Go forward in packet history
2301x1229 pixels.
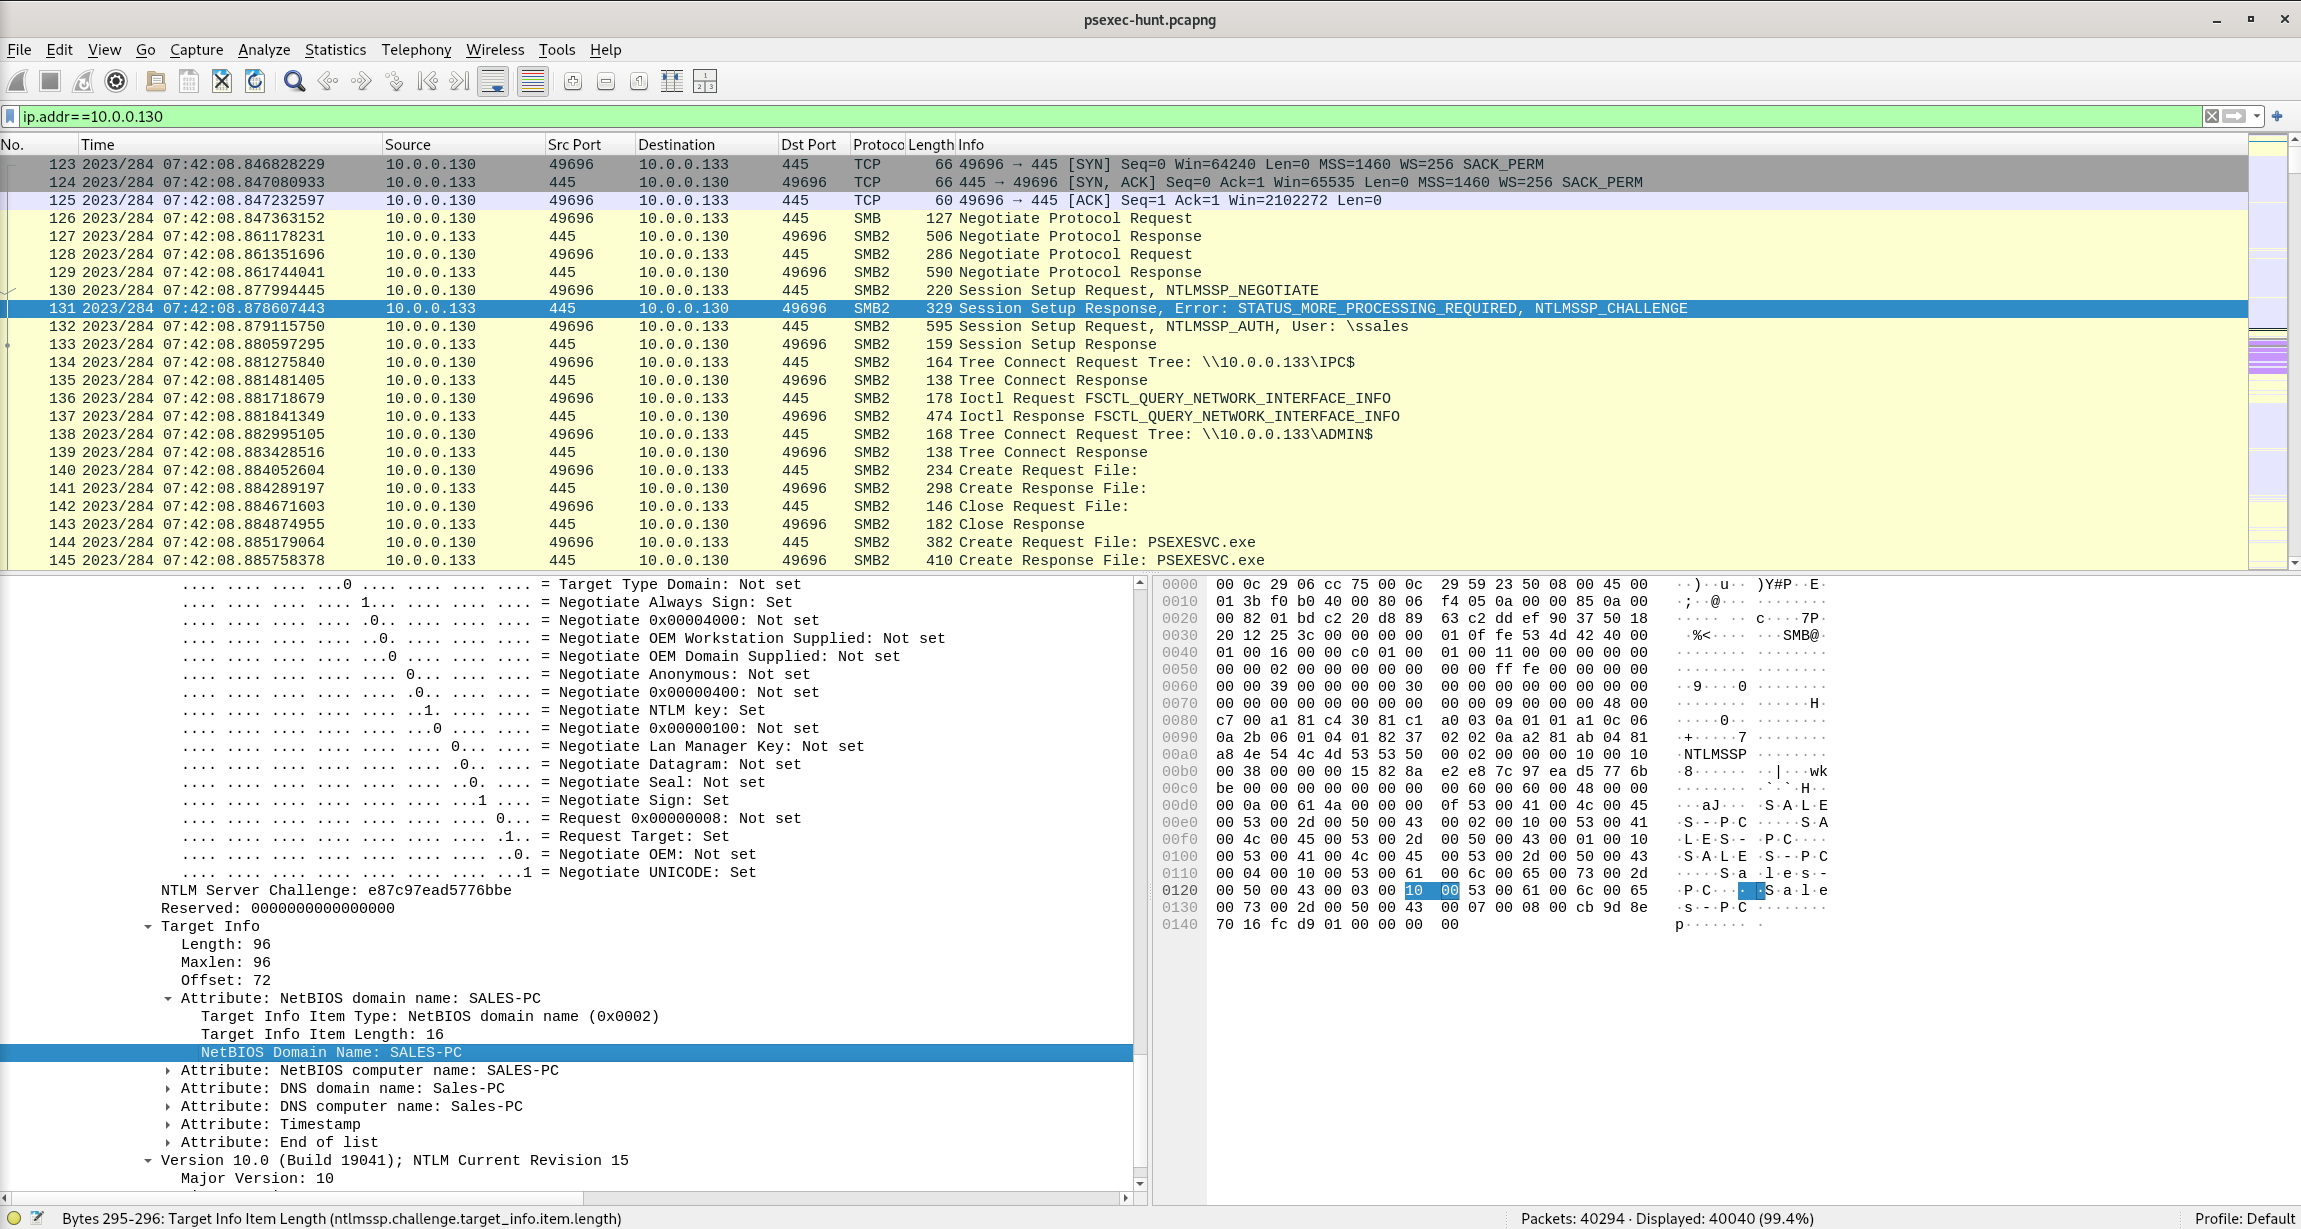tap(361, 82)
